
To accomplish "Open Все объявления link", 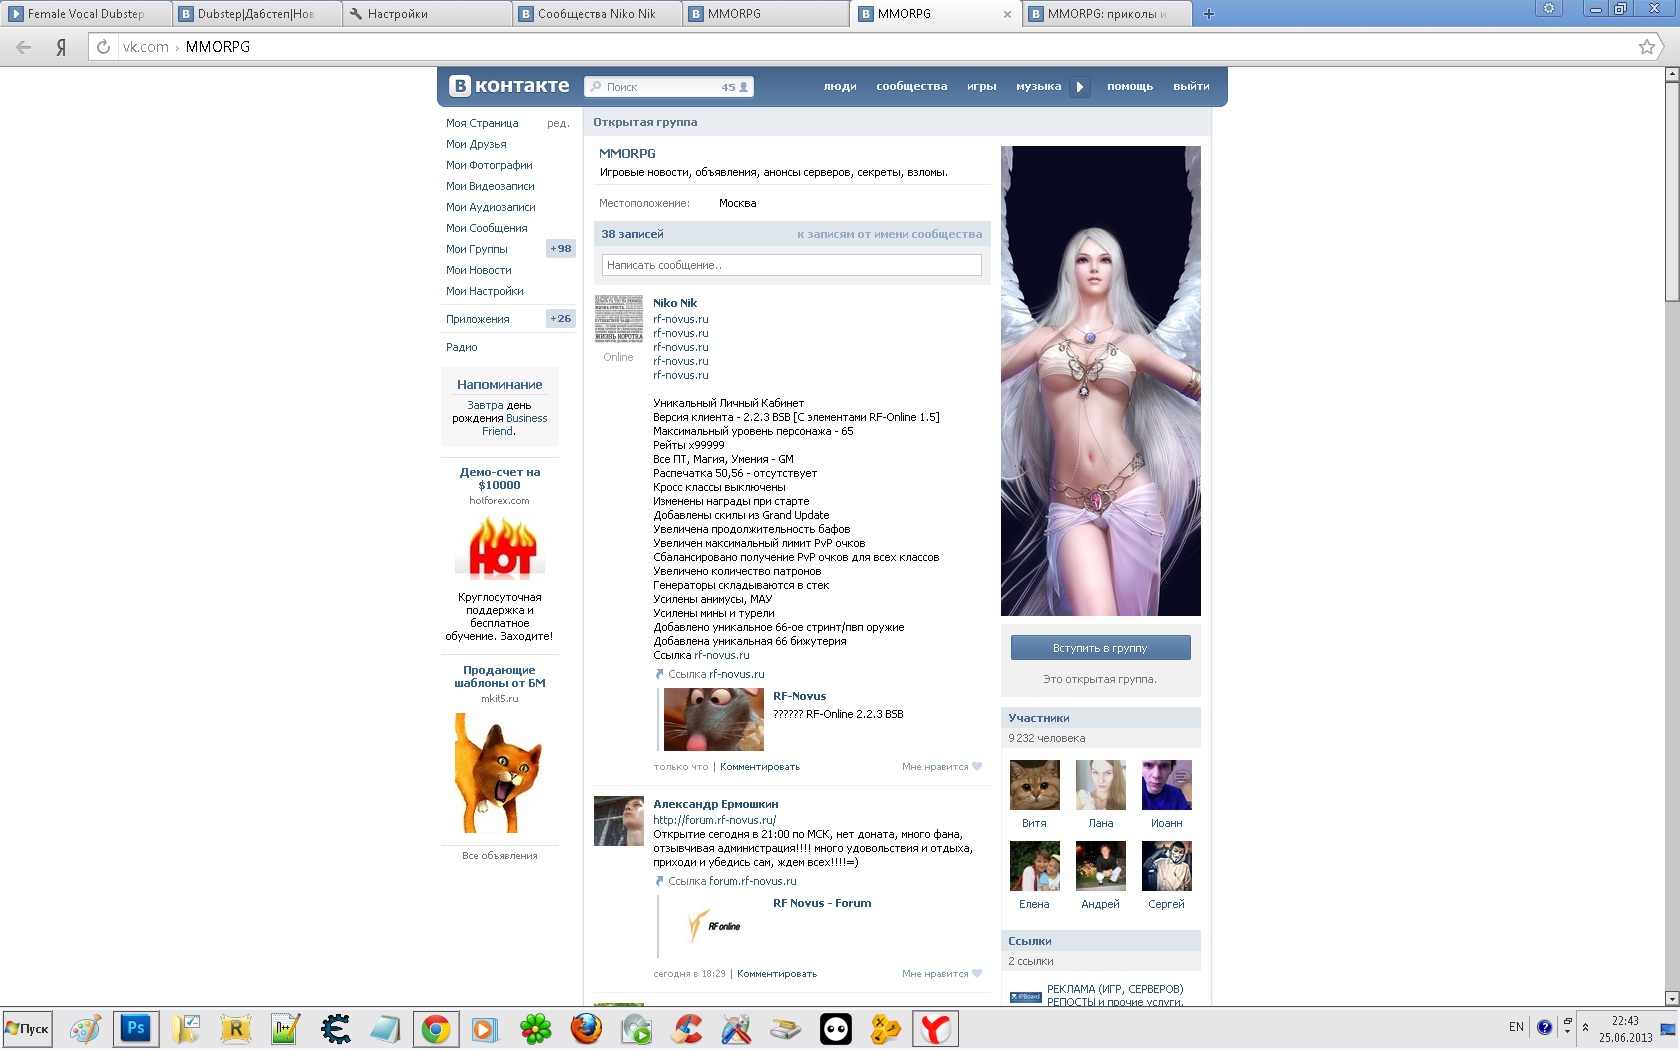I will 500,856.
